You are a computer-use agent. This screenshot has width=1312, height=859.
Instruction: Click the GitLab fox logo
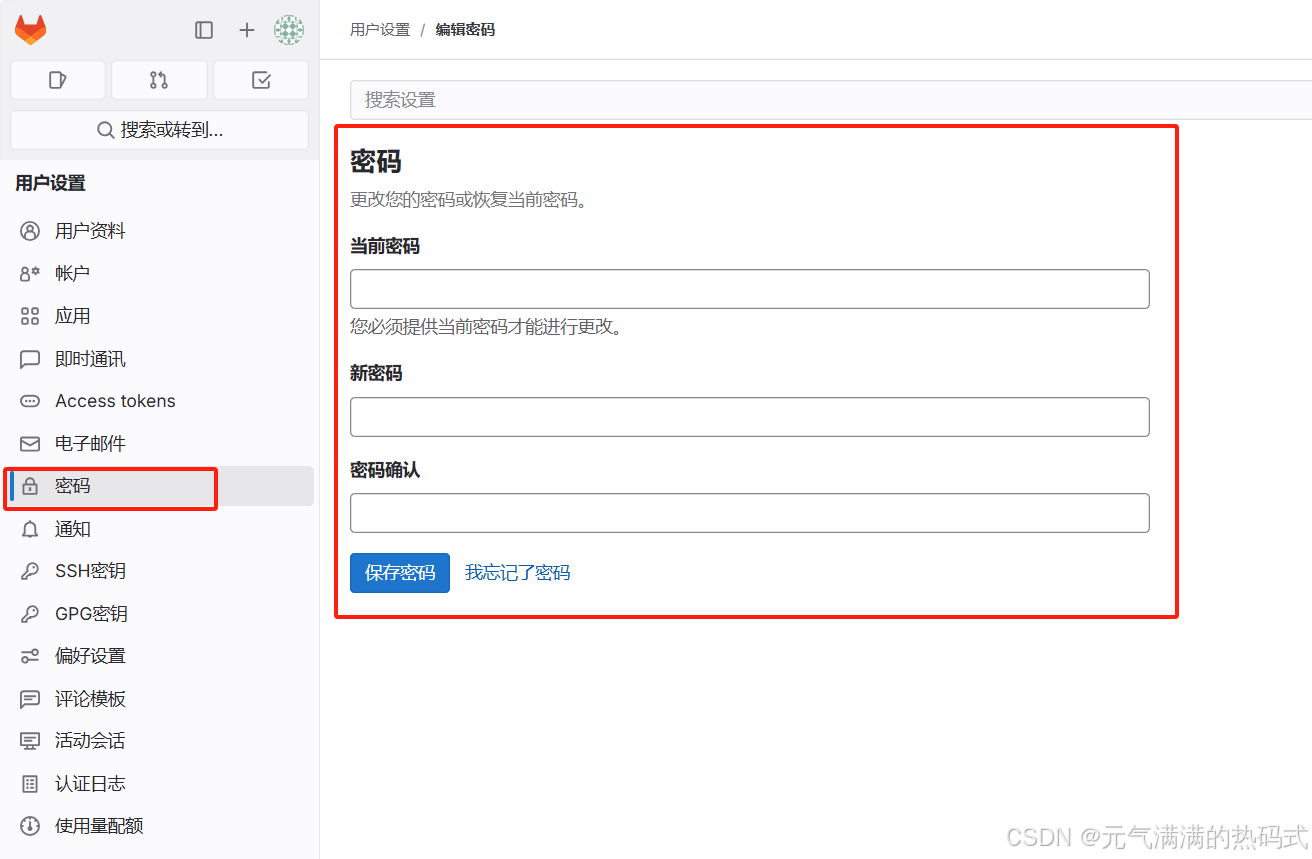coord(30,30)
